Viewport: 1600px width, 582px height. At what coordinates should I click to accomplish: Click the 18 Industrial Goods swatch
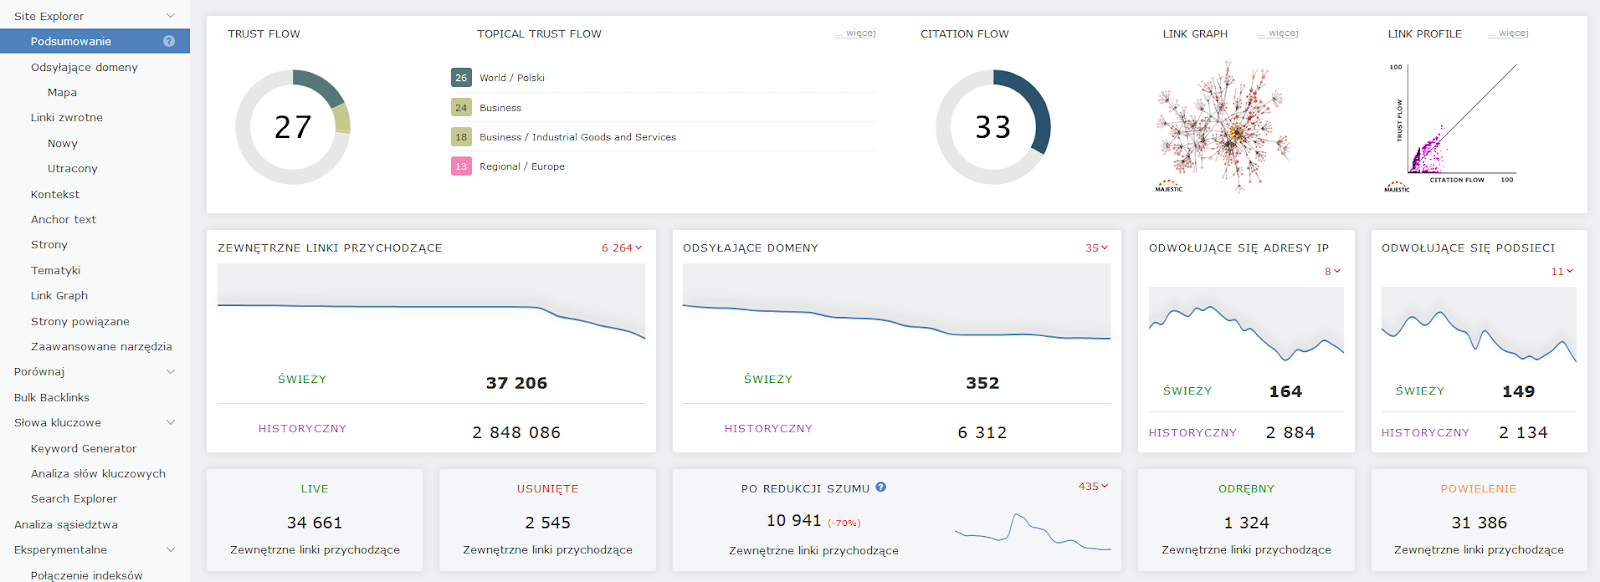pyautogui.click(x=461, y=137)
